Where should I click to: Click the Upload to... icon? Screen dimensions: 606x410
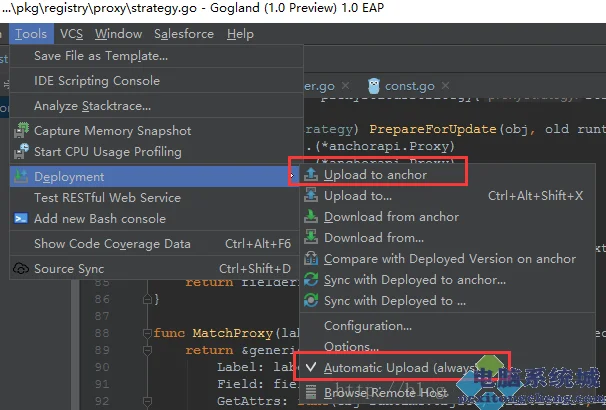tap(311, 196)
